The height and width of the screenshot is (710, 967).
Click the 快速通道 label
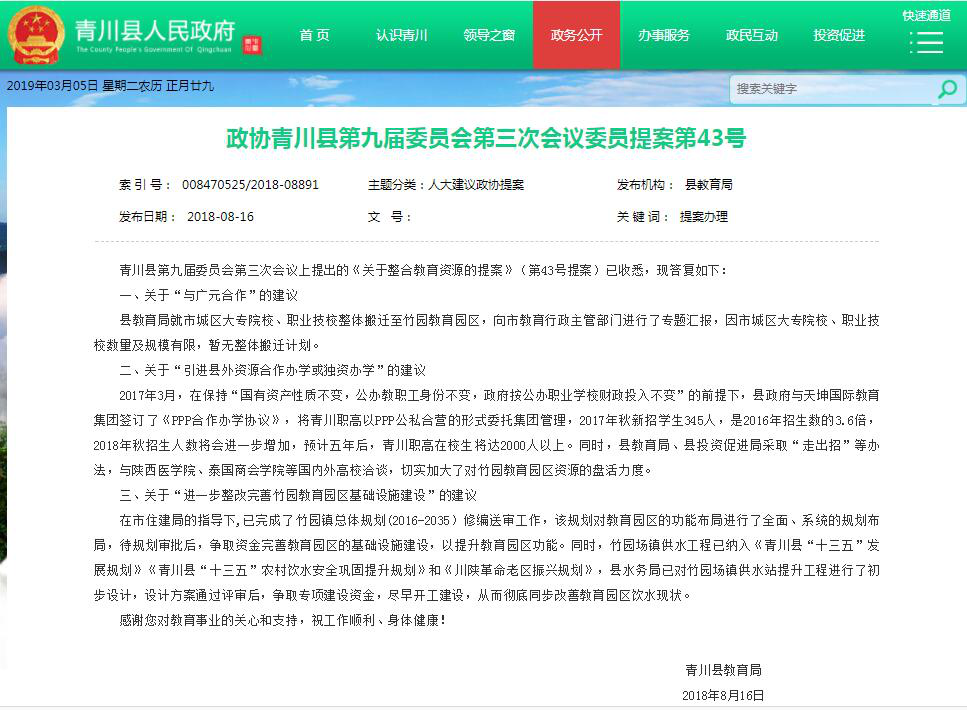926,15
